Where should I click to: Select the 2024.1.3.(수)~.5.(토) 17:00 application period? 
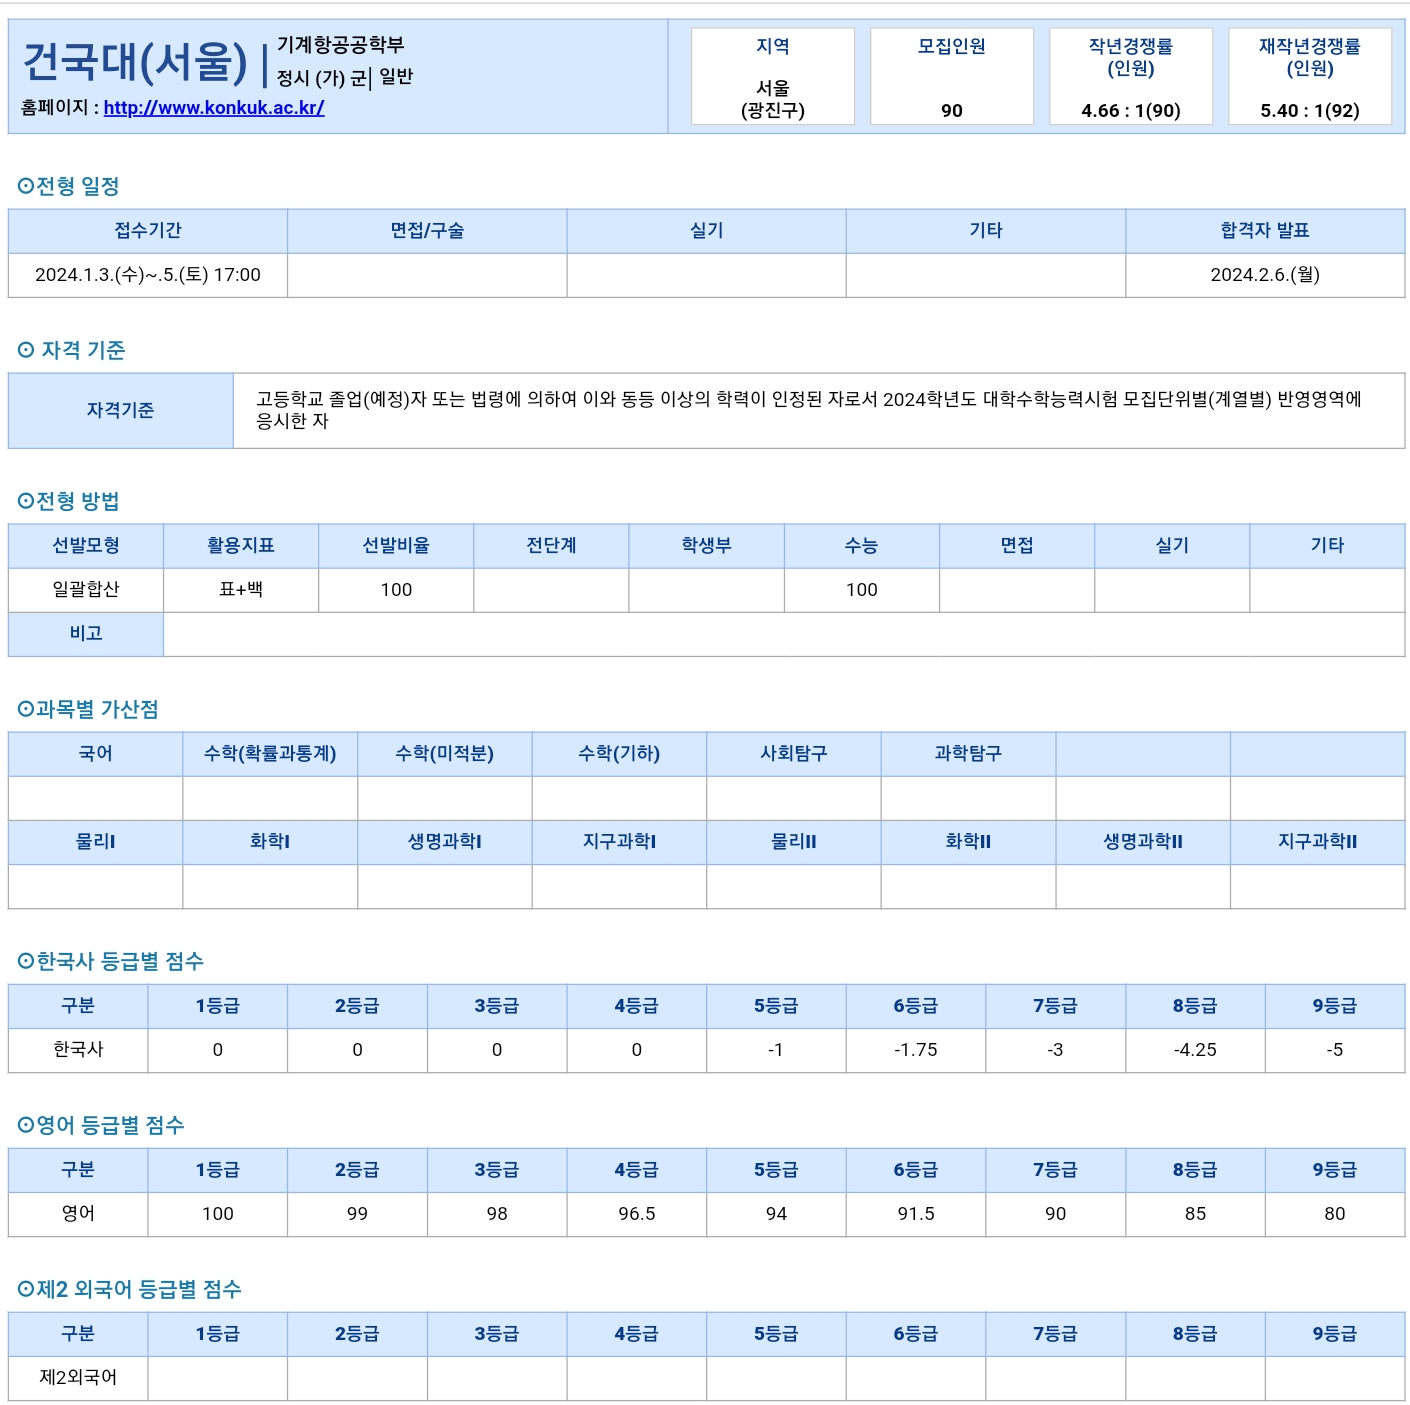148,275
